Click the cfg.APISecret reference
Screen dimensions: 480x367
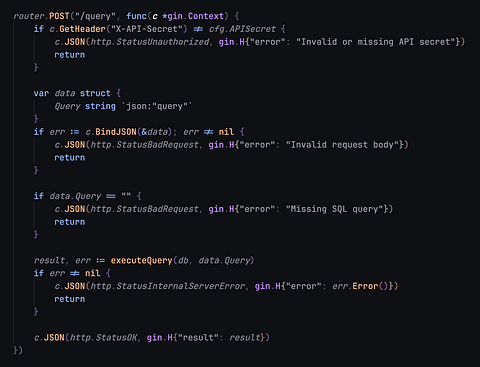click(x=242, y=29)
